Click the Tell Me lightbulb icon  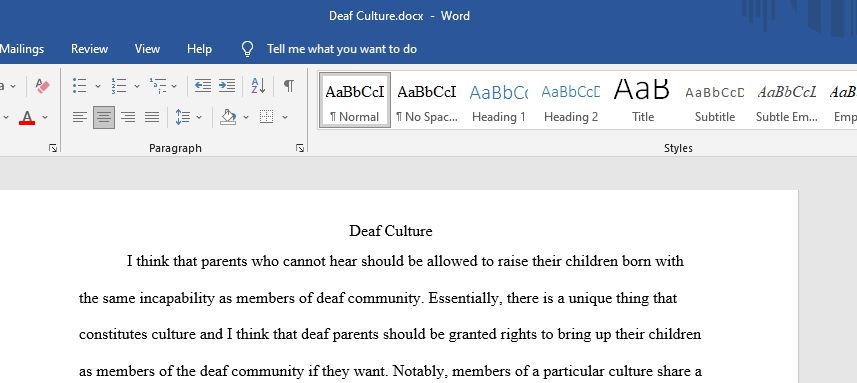[248, 49]
